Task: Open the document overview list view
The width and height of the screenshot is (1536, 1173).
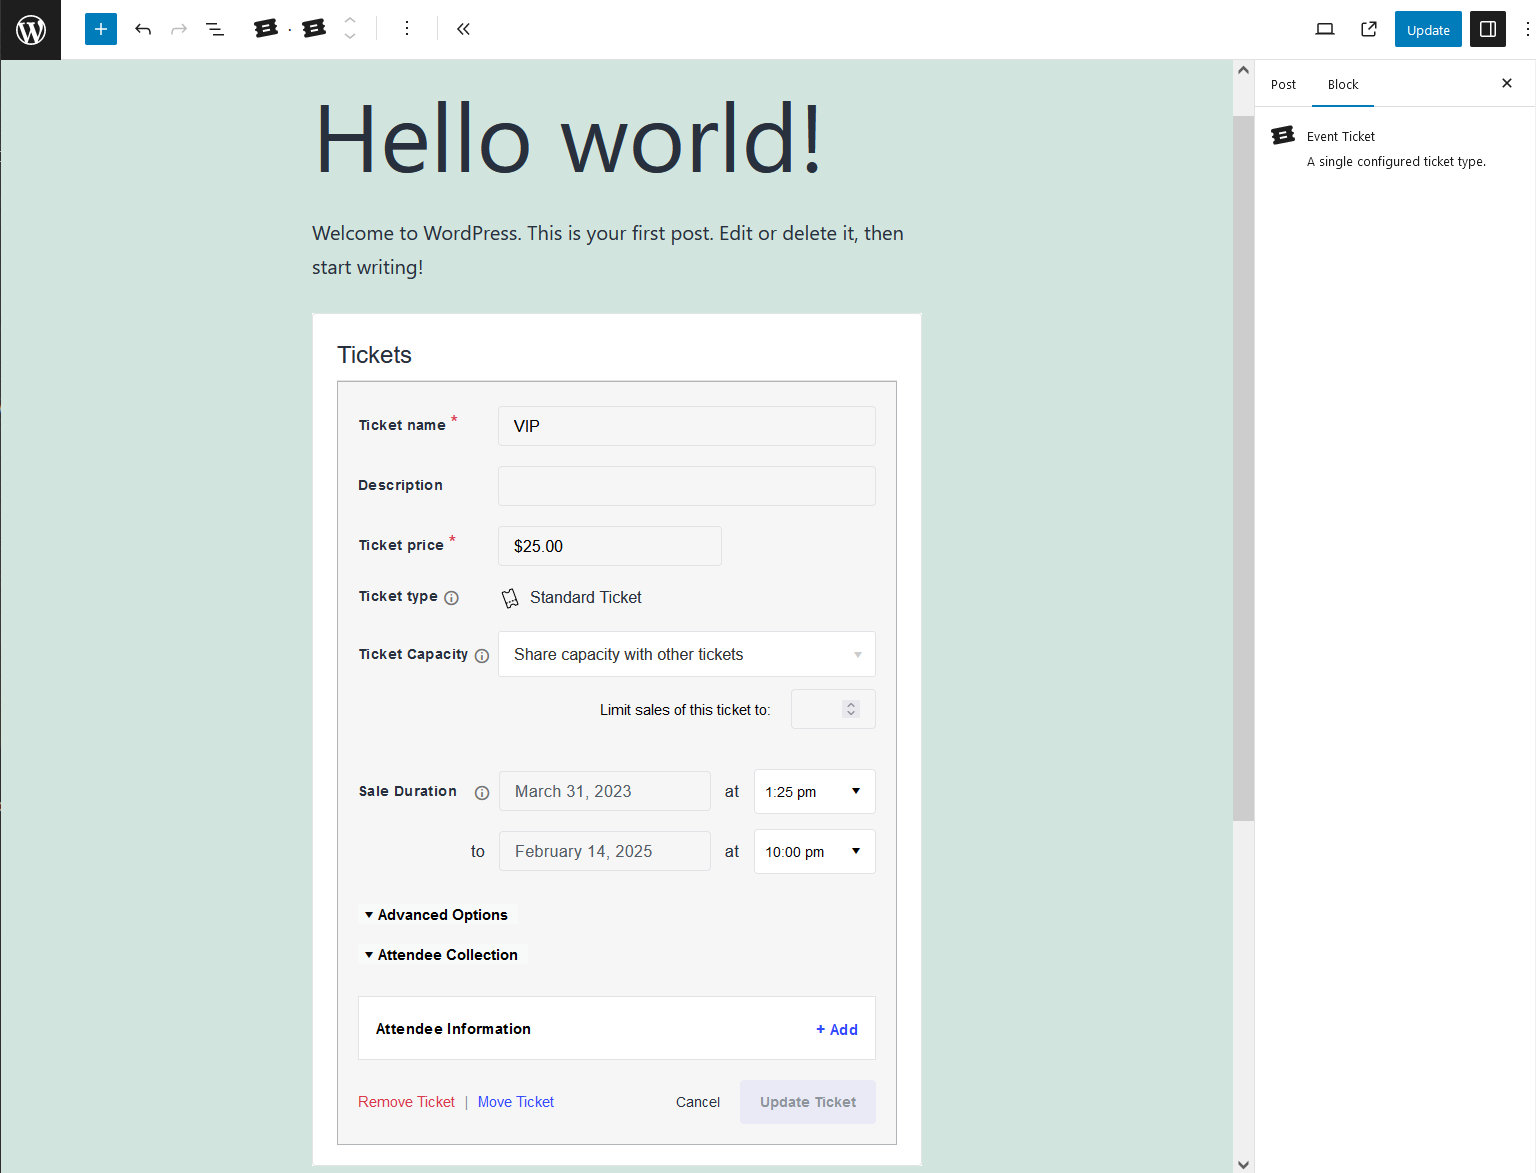Action: tap(215, 29)
